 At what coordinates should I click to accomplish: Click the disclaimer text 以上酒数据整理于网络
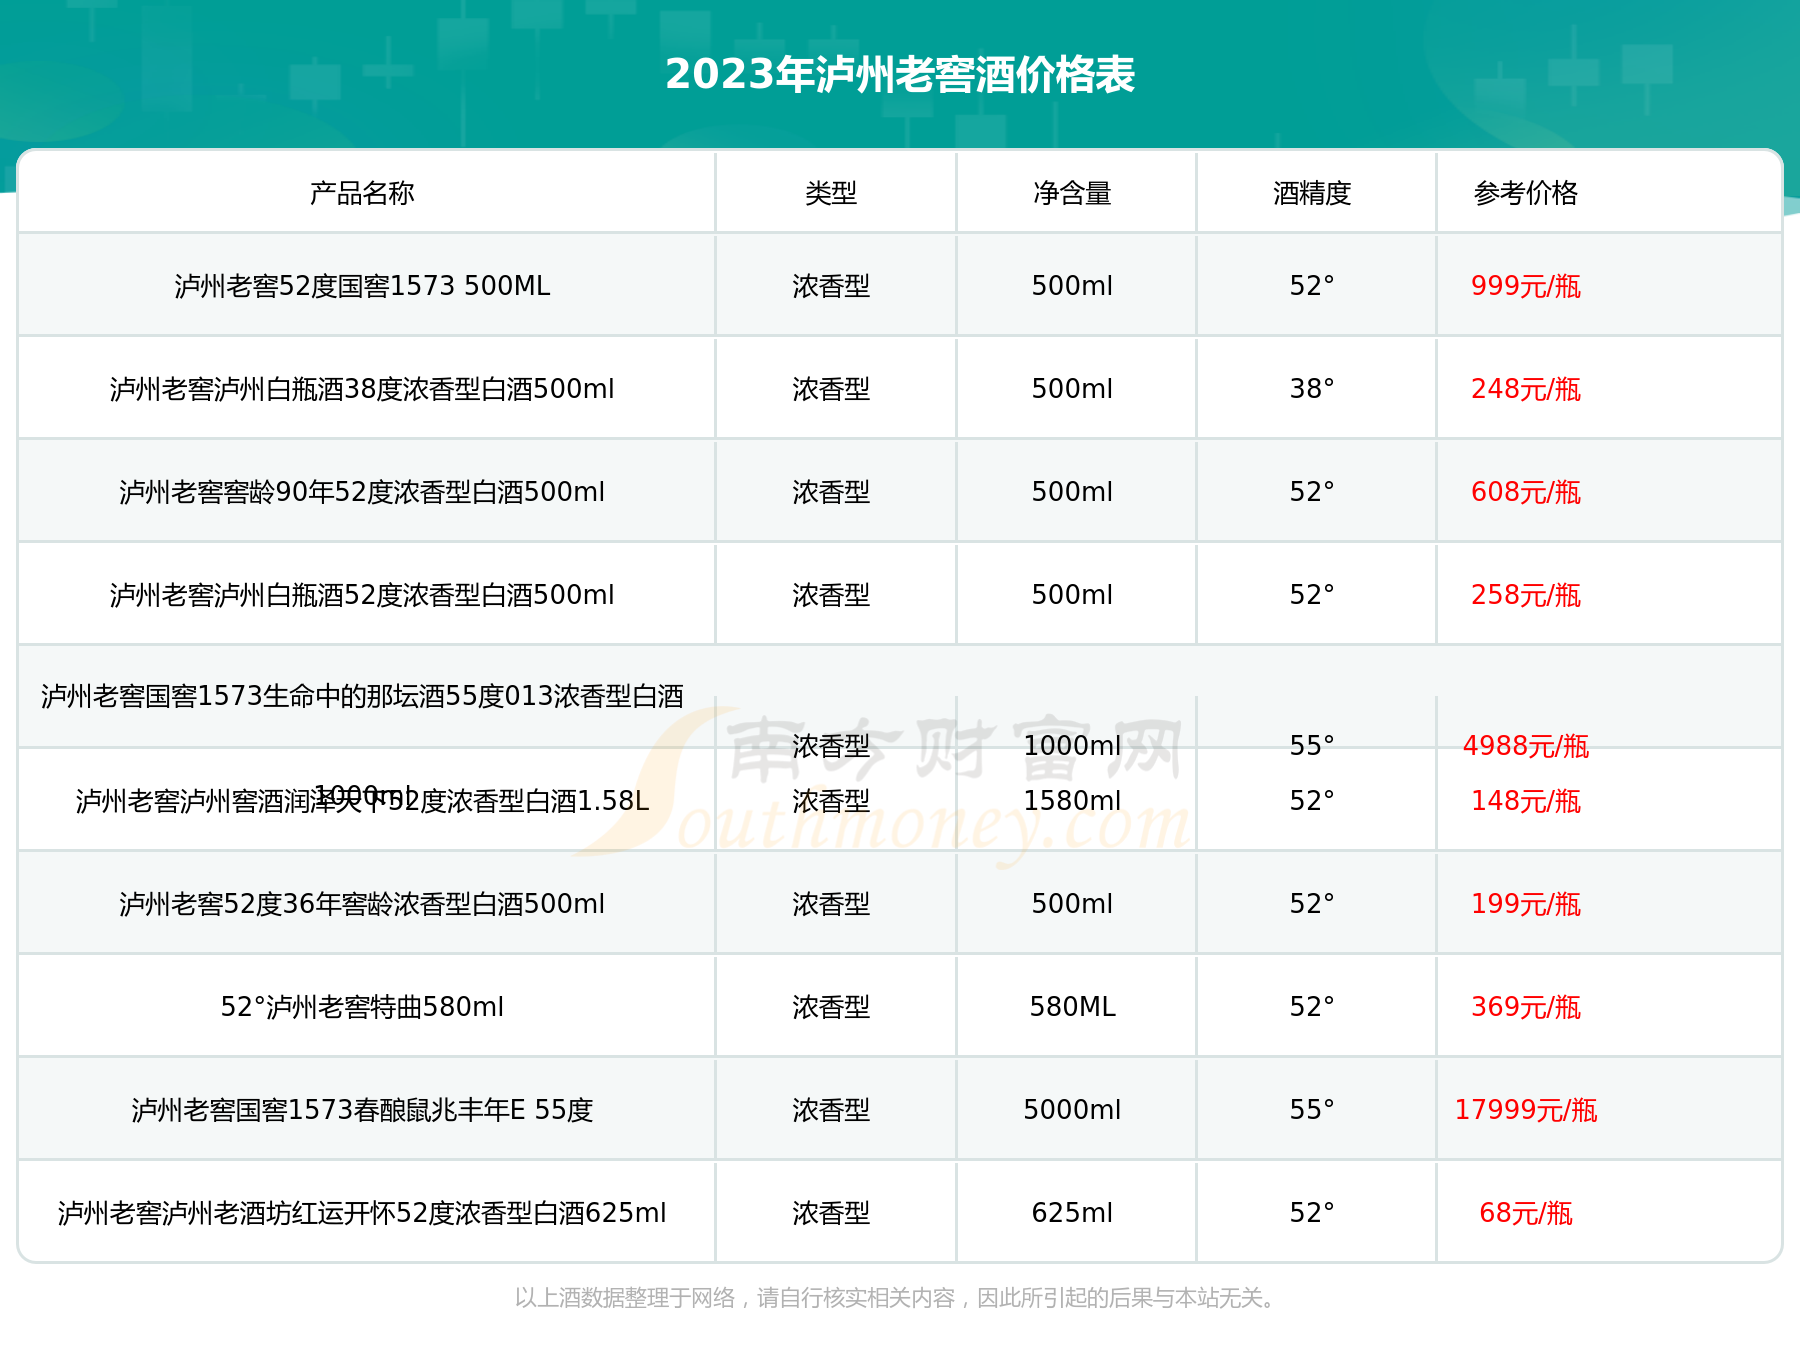pos(625,1298)
